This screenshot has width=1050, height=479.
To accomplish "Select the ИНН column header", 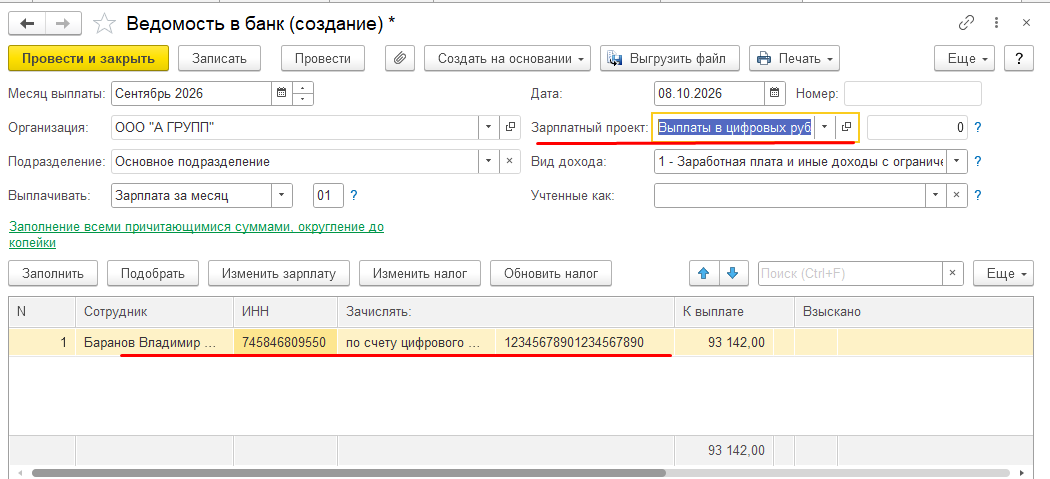I will pos(285,312).
